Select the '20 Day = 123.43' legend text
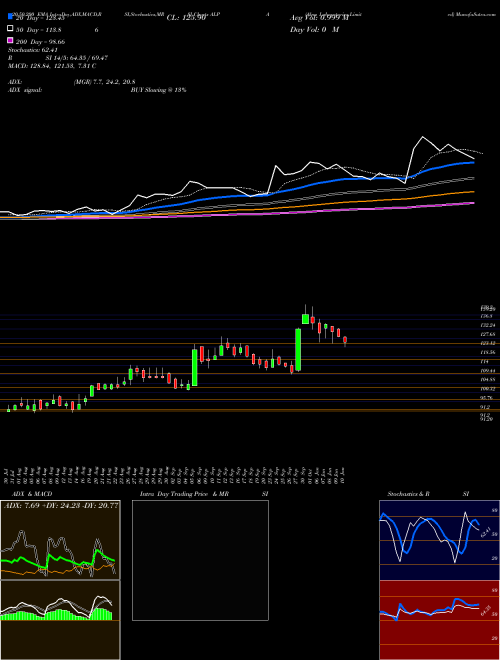Viewport: 500px width, 660px height. (40, 18)
